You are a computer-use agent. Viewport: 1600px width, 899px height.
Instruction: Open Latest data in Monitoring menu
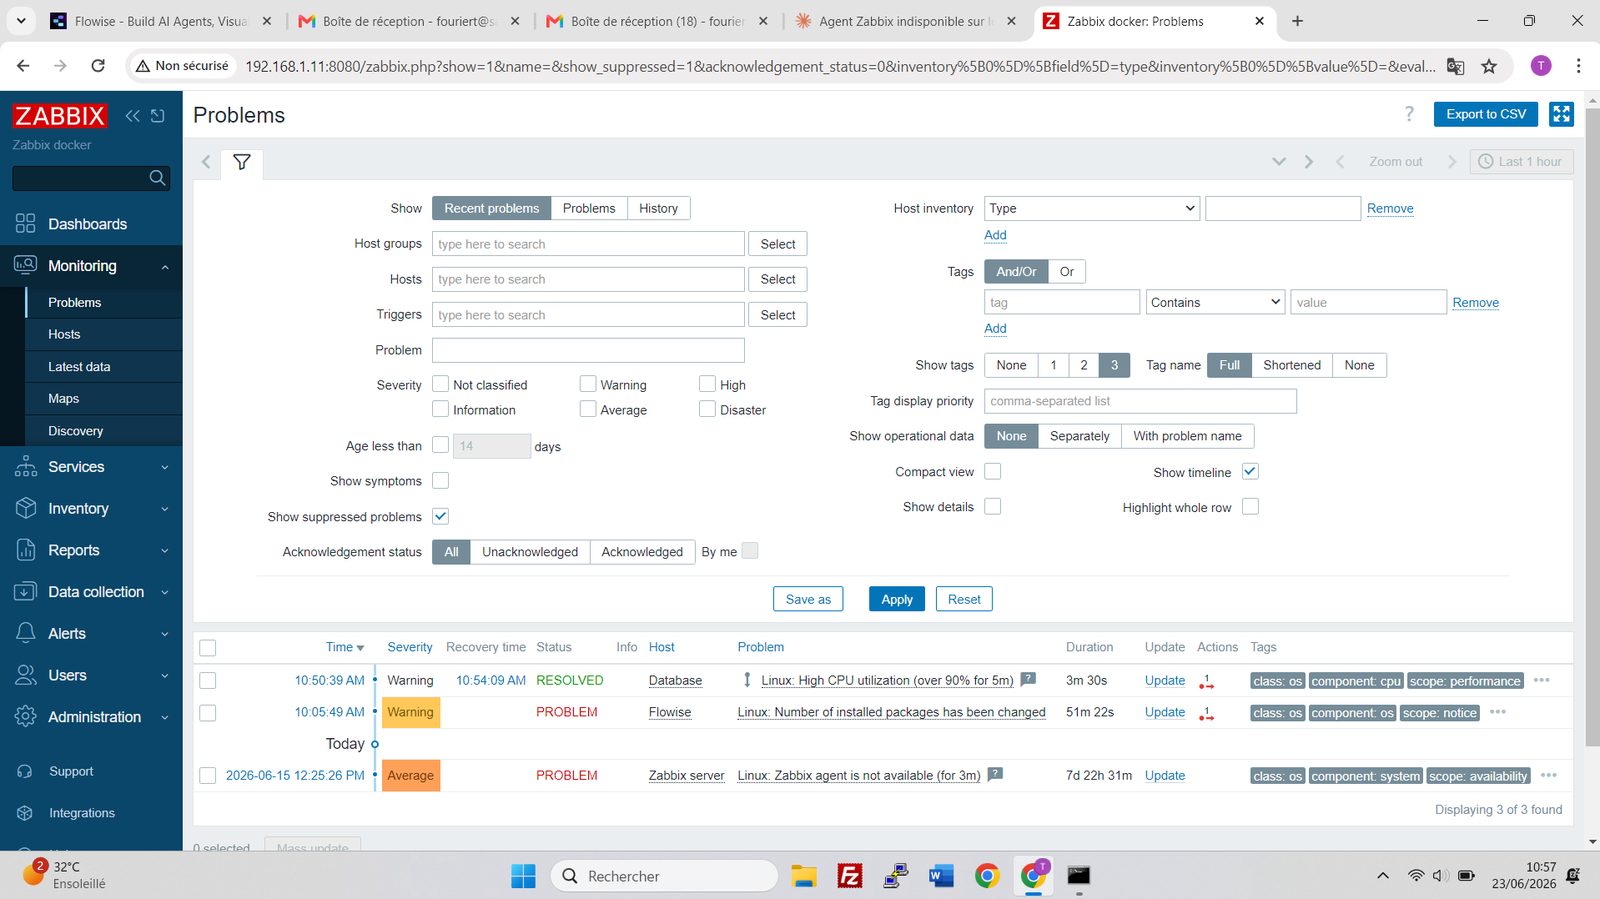tap(79, 367)
